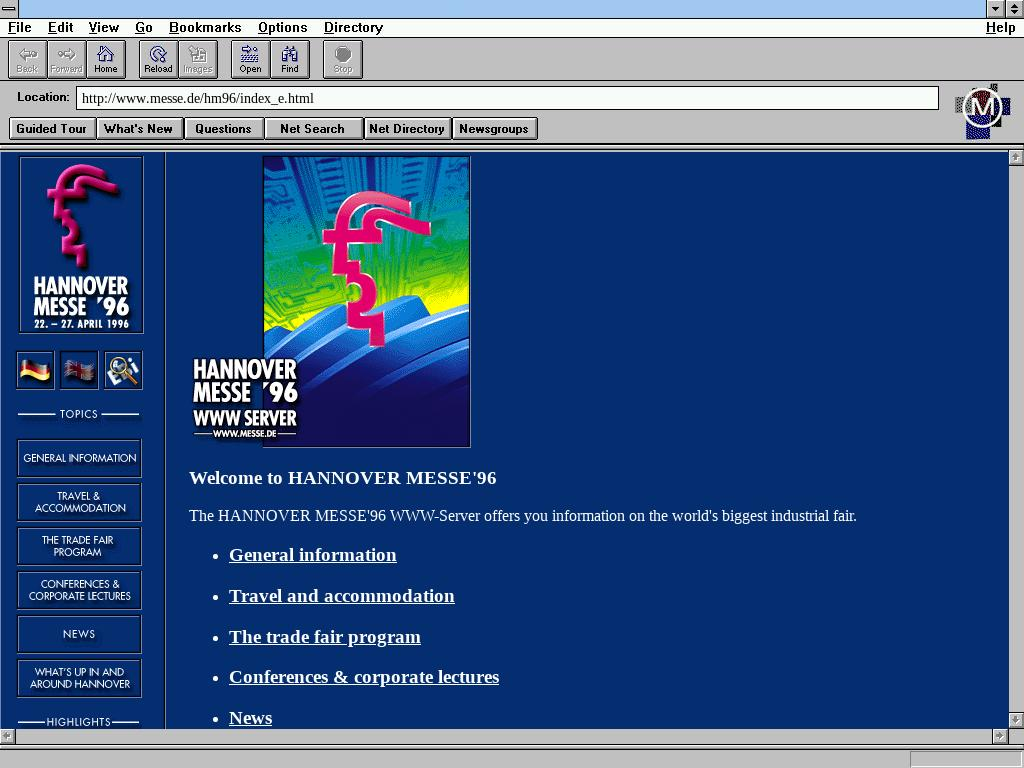Open the Directory menu
The width and height of the screenshot is (1024, 768).
coord(353,27)
